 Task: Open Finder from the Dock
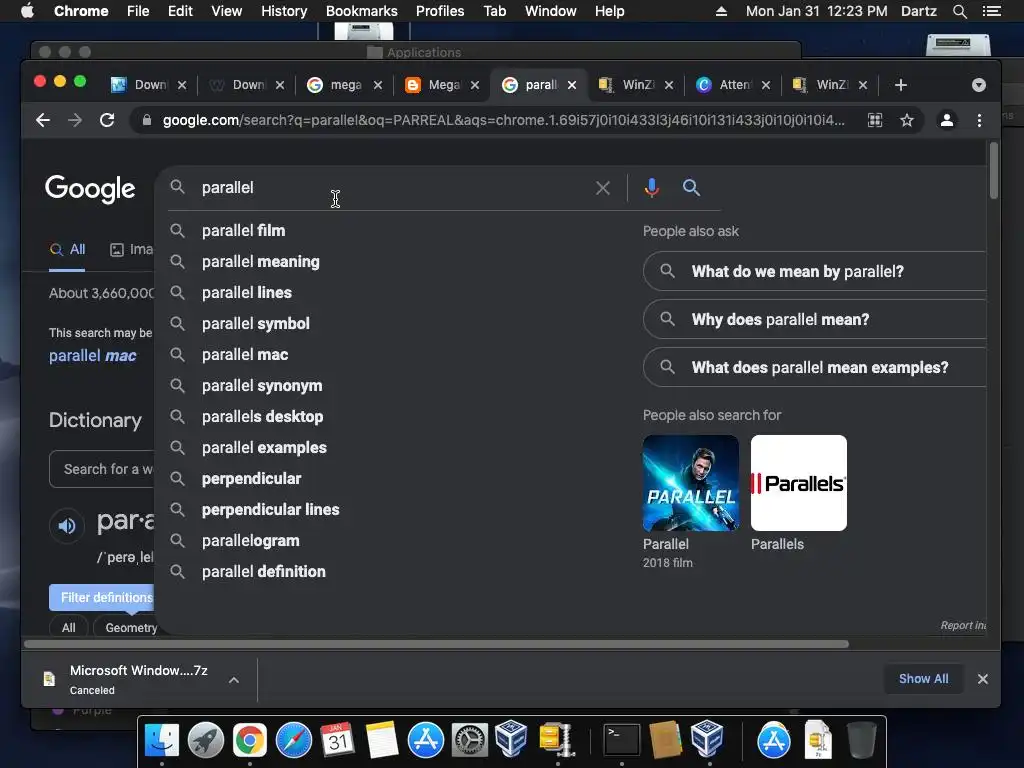[161, 741]
